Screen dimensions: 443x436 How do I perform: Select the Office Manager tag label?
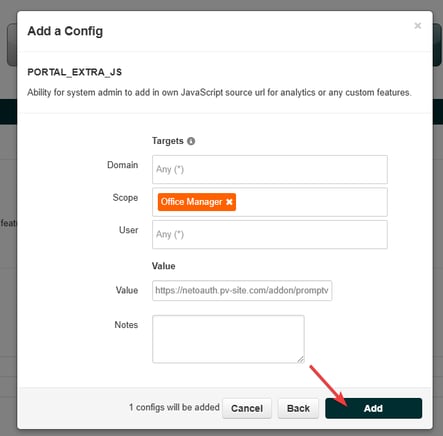tap(191, 202)
